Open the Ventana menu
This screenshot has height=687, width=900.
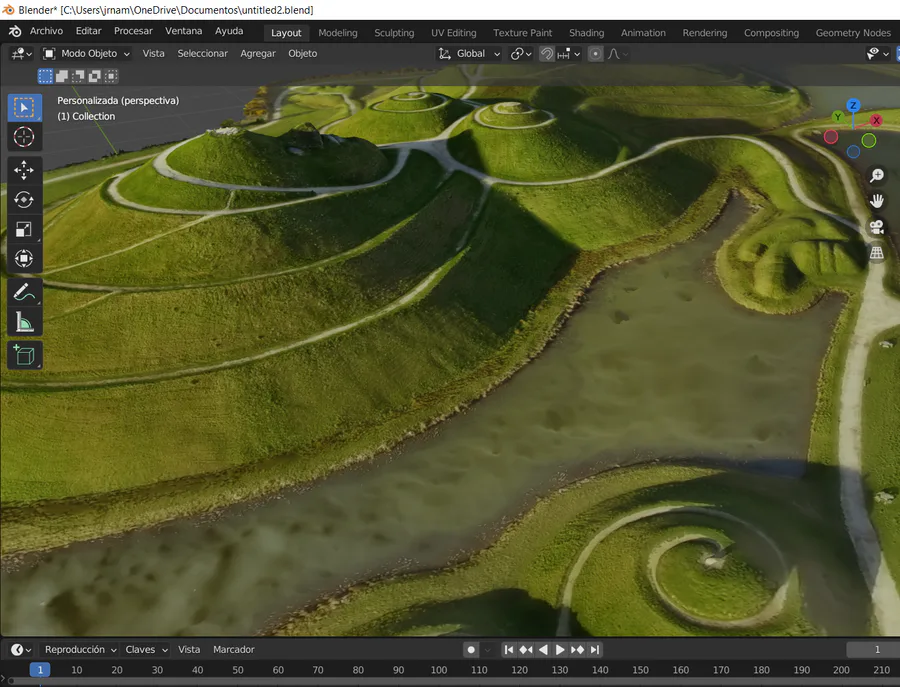coord(184,31)
